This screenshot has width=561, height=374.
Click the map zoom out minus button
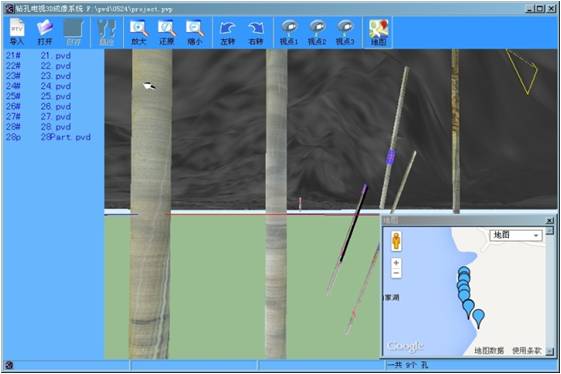pos(396,273)
